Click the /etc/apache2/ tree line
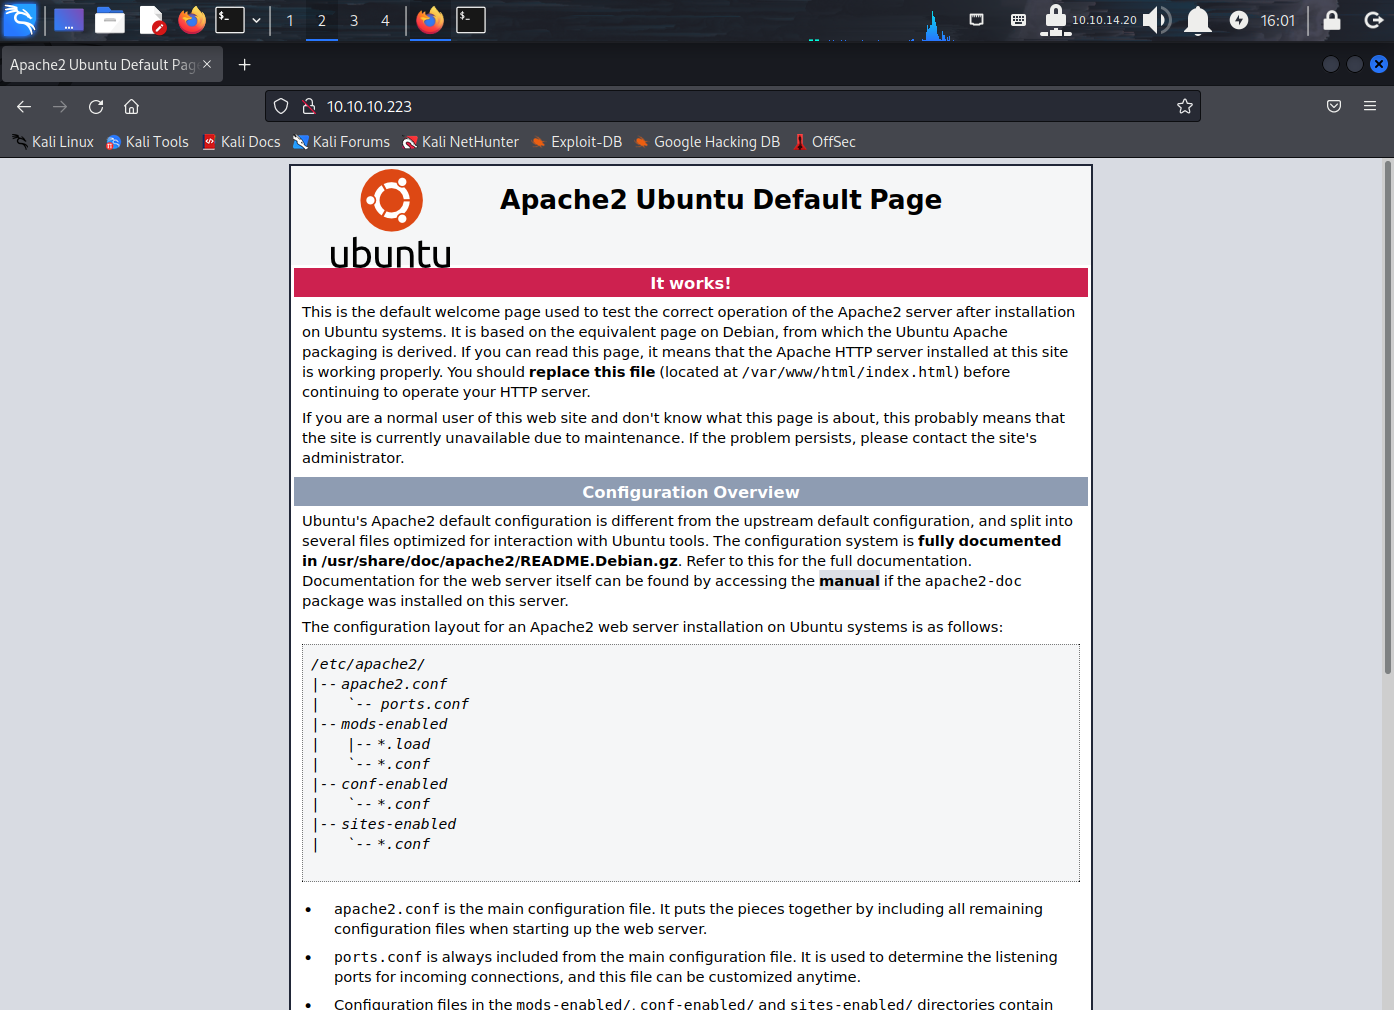This screenshot has width=1394, height=1010. tap(368, 664)
